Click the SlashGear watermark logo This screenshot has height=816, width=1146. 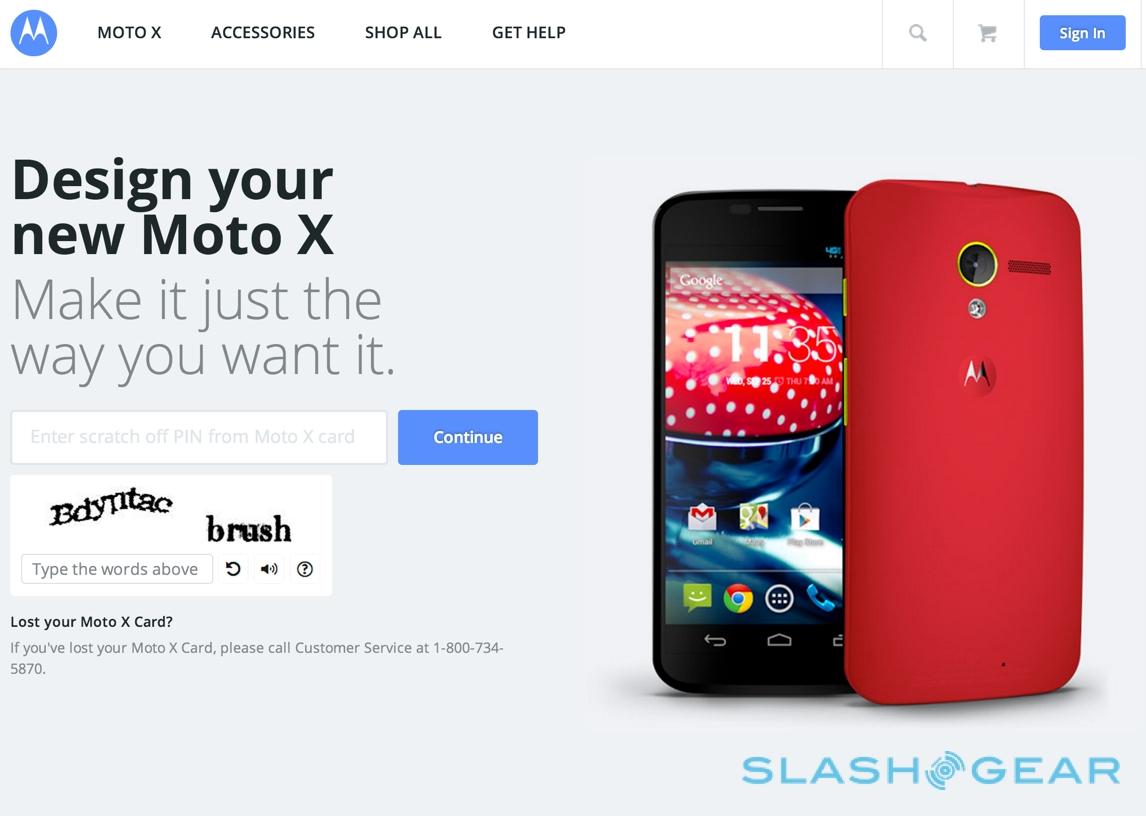(930, 770)
